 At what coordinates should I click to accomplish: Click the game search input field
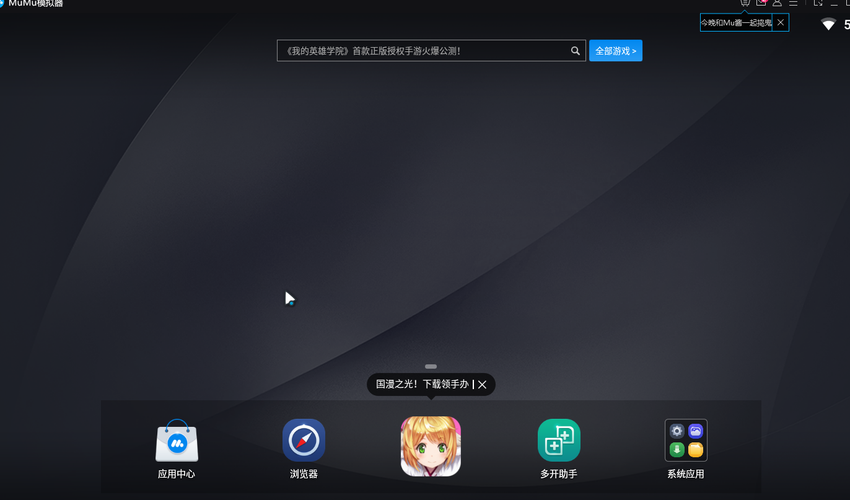click(422, 51)
